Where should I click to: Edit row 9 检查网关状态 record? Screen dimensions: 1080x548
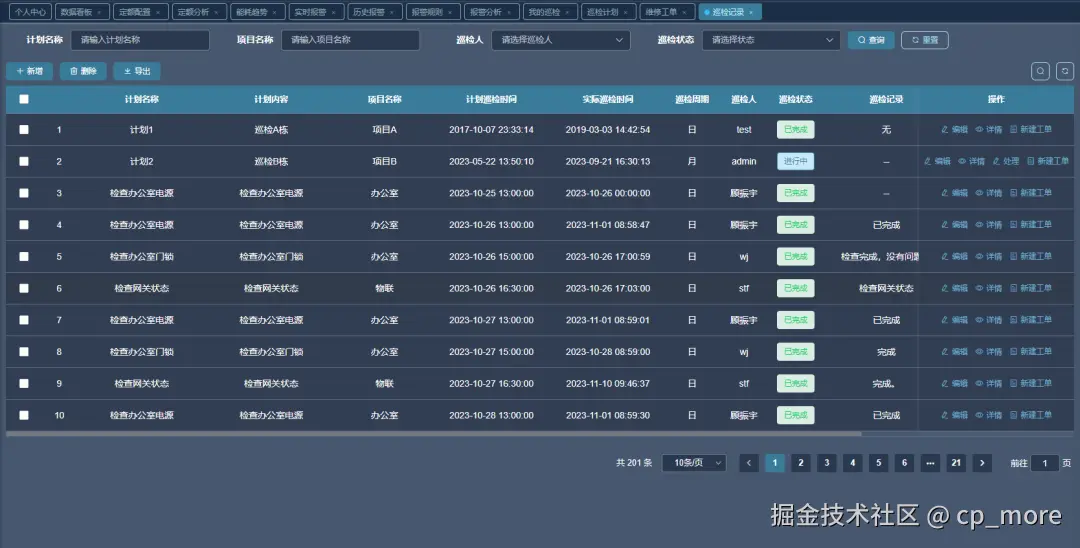tap(955, 383)
